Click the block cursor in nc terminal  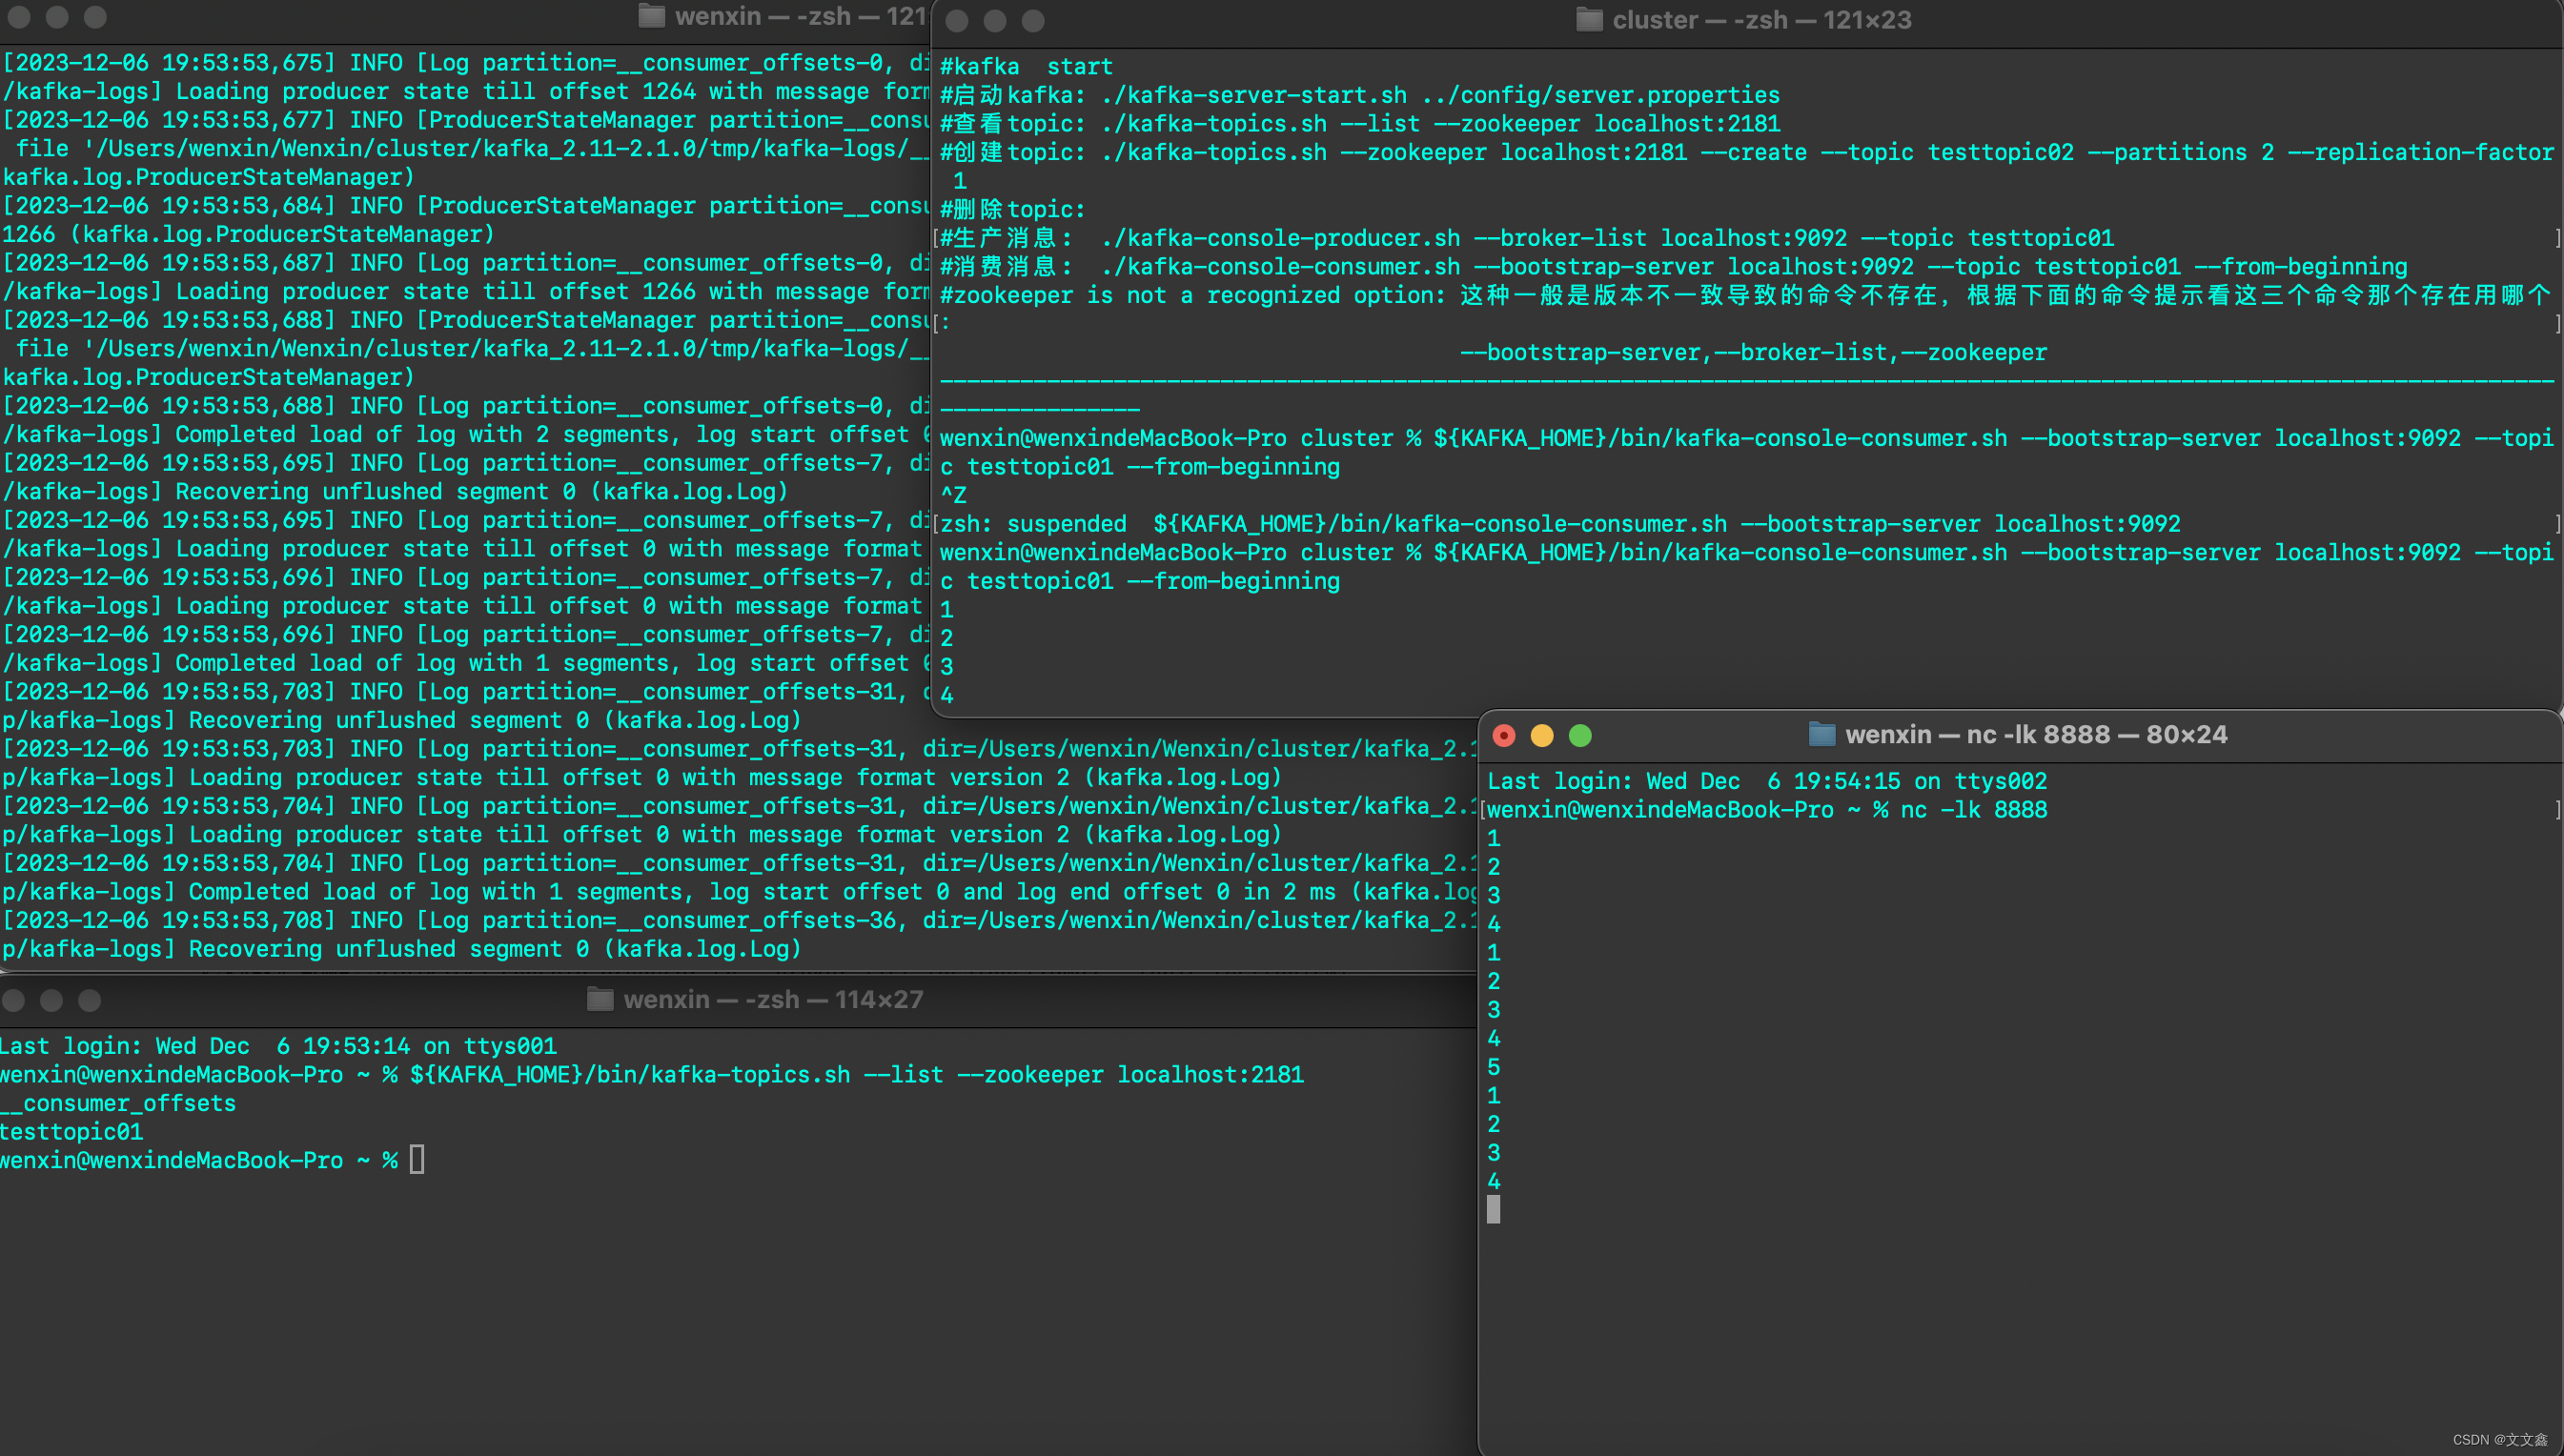pyautogui.click(x=1493, y=1210)
